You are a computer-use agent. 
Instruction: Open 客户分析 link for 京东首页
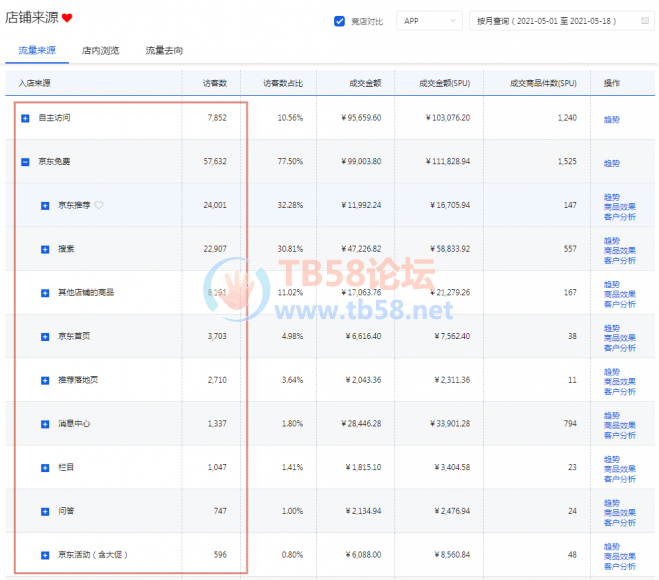coord(619,348)
